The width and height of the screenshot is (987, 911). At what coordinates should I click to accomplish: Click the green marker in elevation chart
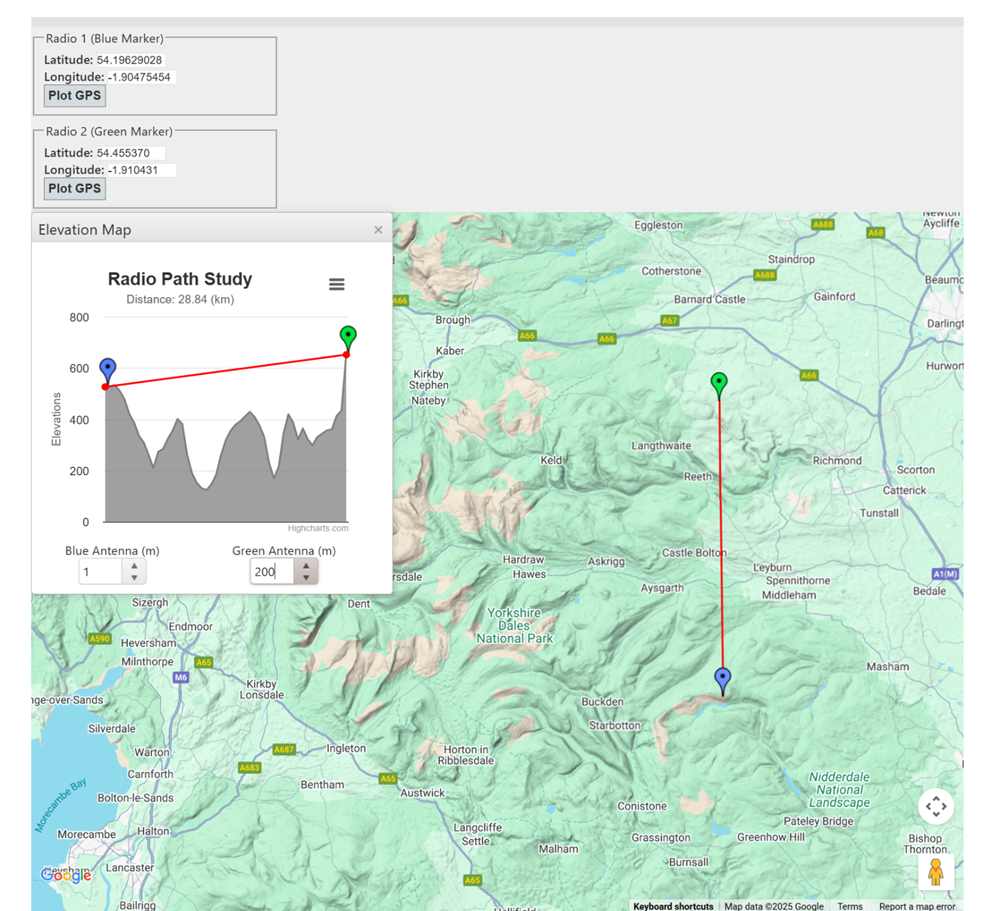point(348,337)
